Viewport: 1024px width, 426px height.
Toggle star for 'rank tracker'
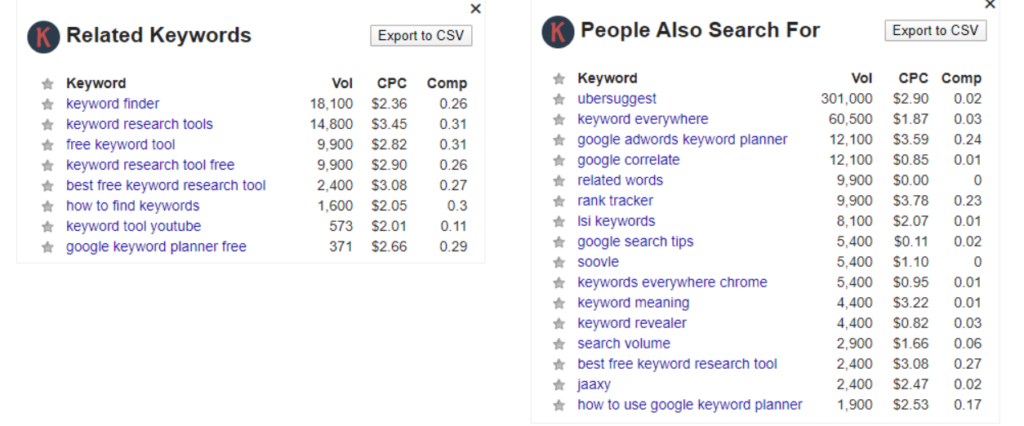(558, 201)
